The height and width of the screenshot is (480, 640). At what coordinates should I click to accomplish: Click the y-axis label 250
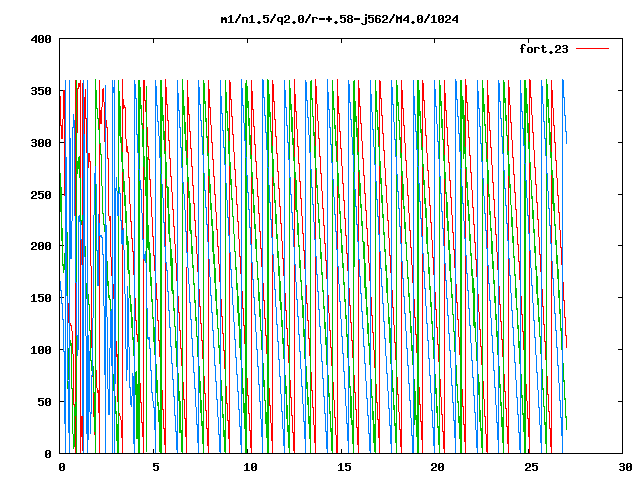[41, 195]
